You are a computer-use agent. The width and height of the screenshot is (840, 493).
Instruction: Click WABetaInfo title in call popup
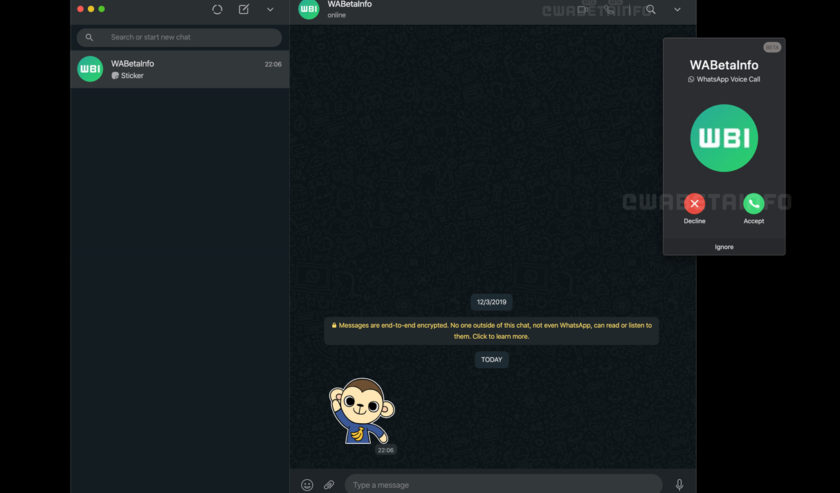[x=724, y=65]
